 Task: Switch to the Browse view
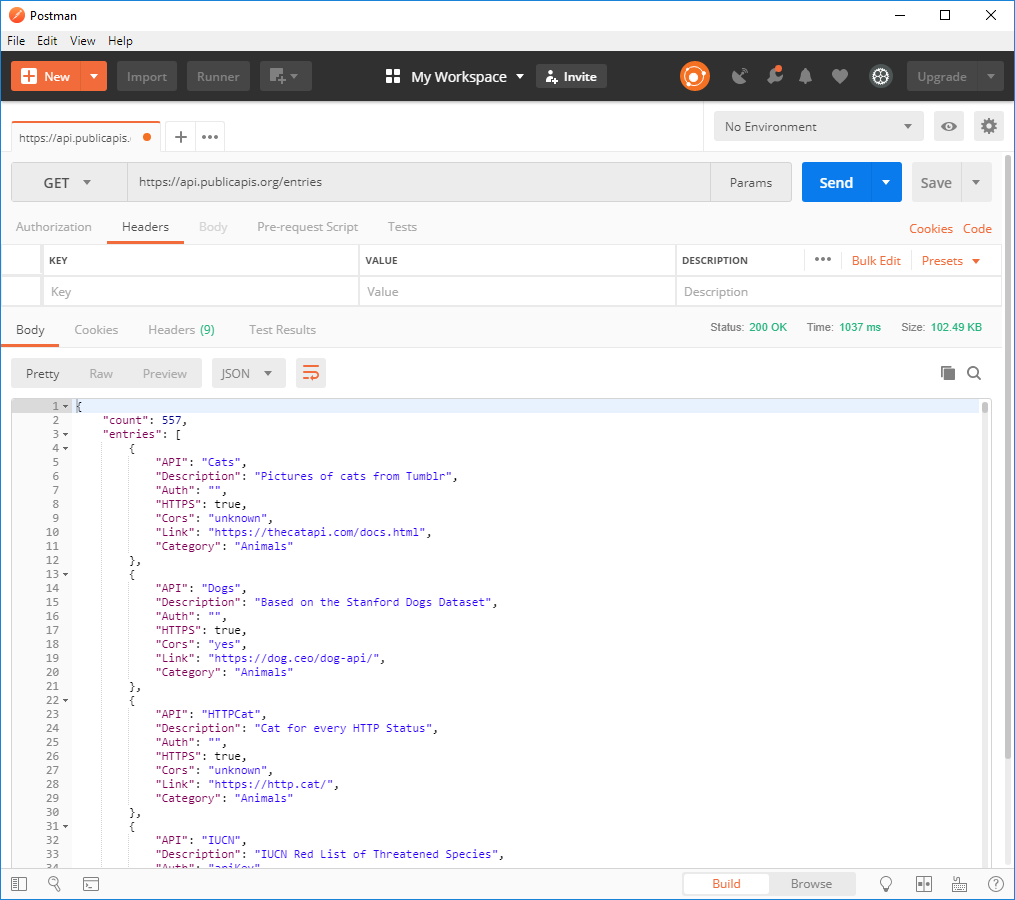[811, 884]
